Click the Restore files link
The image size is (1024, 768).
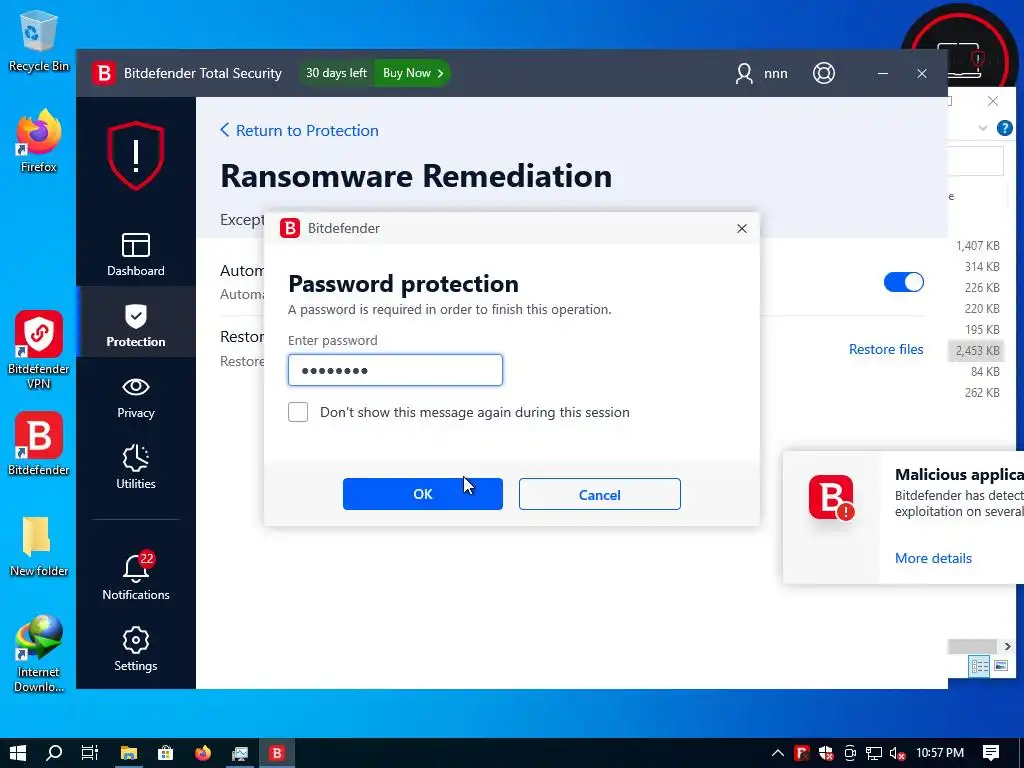click(x=886, y=349)
